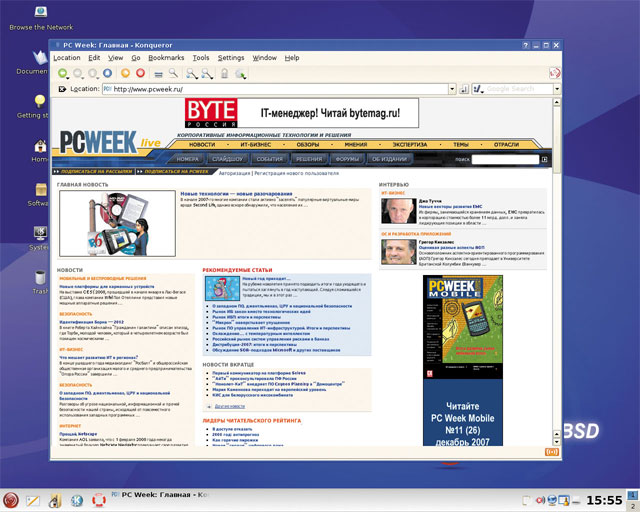
Task: Open the View menu
Action: (x=116, y=58)
